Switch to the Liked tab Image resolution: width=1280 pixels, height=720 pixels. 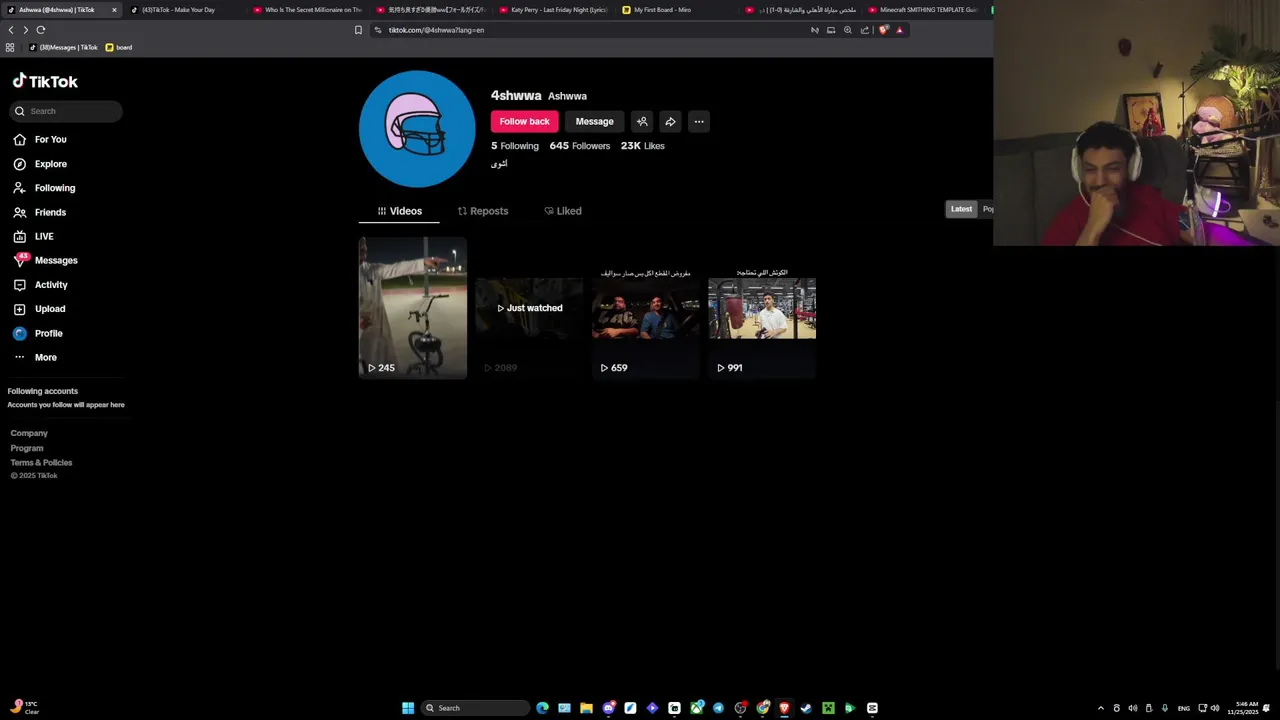pos(563,211)
